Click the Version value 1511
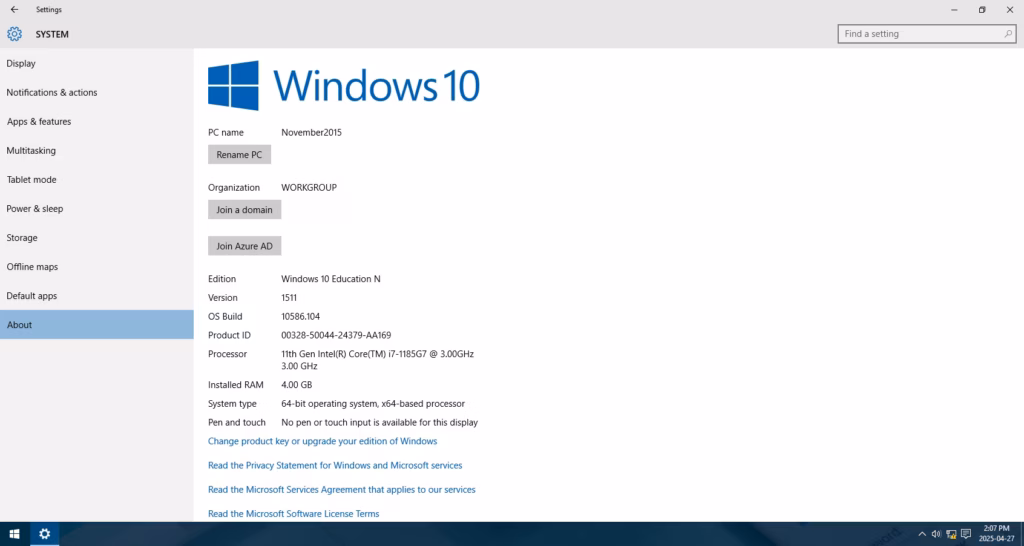The height and width of the screenshot is (546, 1024). [x=289, y=298]
